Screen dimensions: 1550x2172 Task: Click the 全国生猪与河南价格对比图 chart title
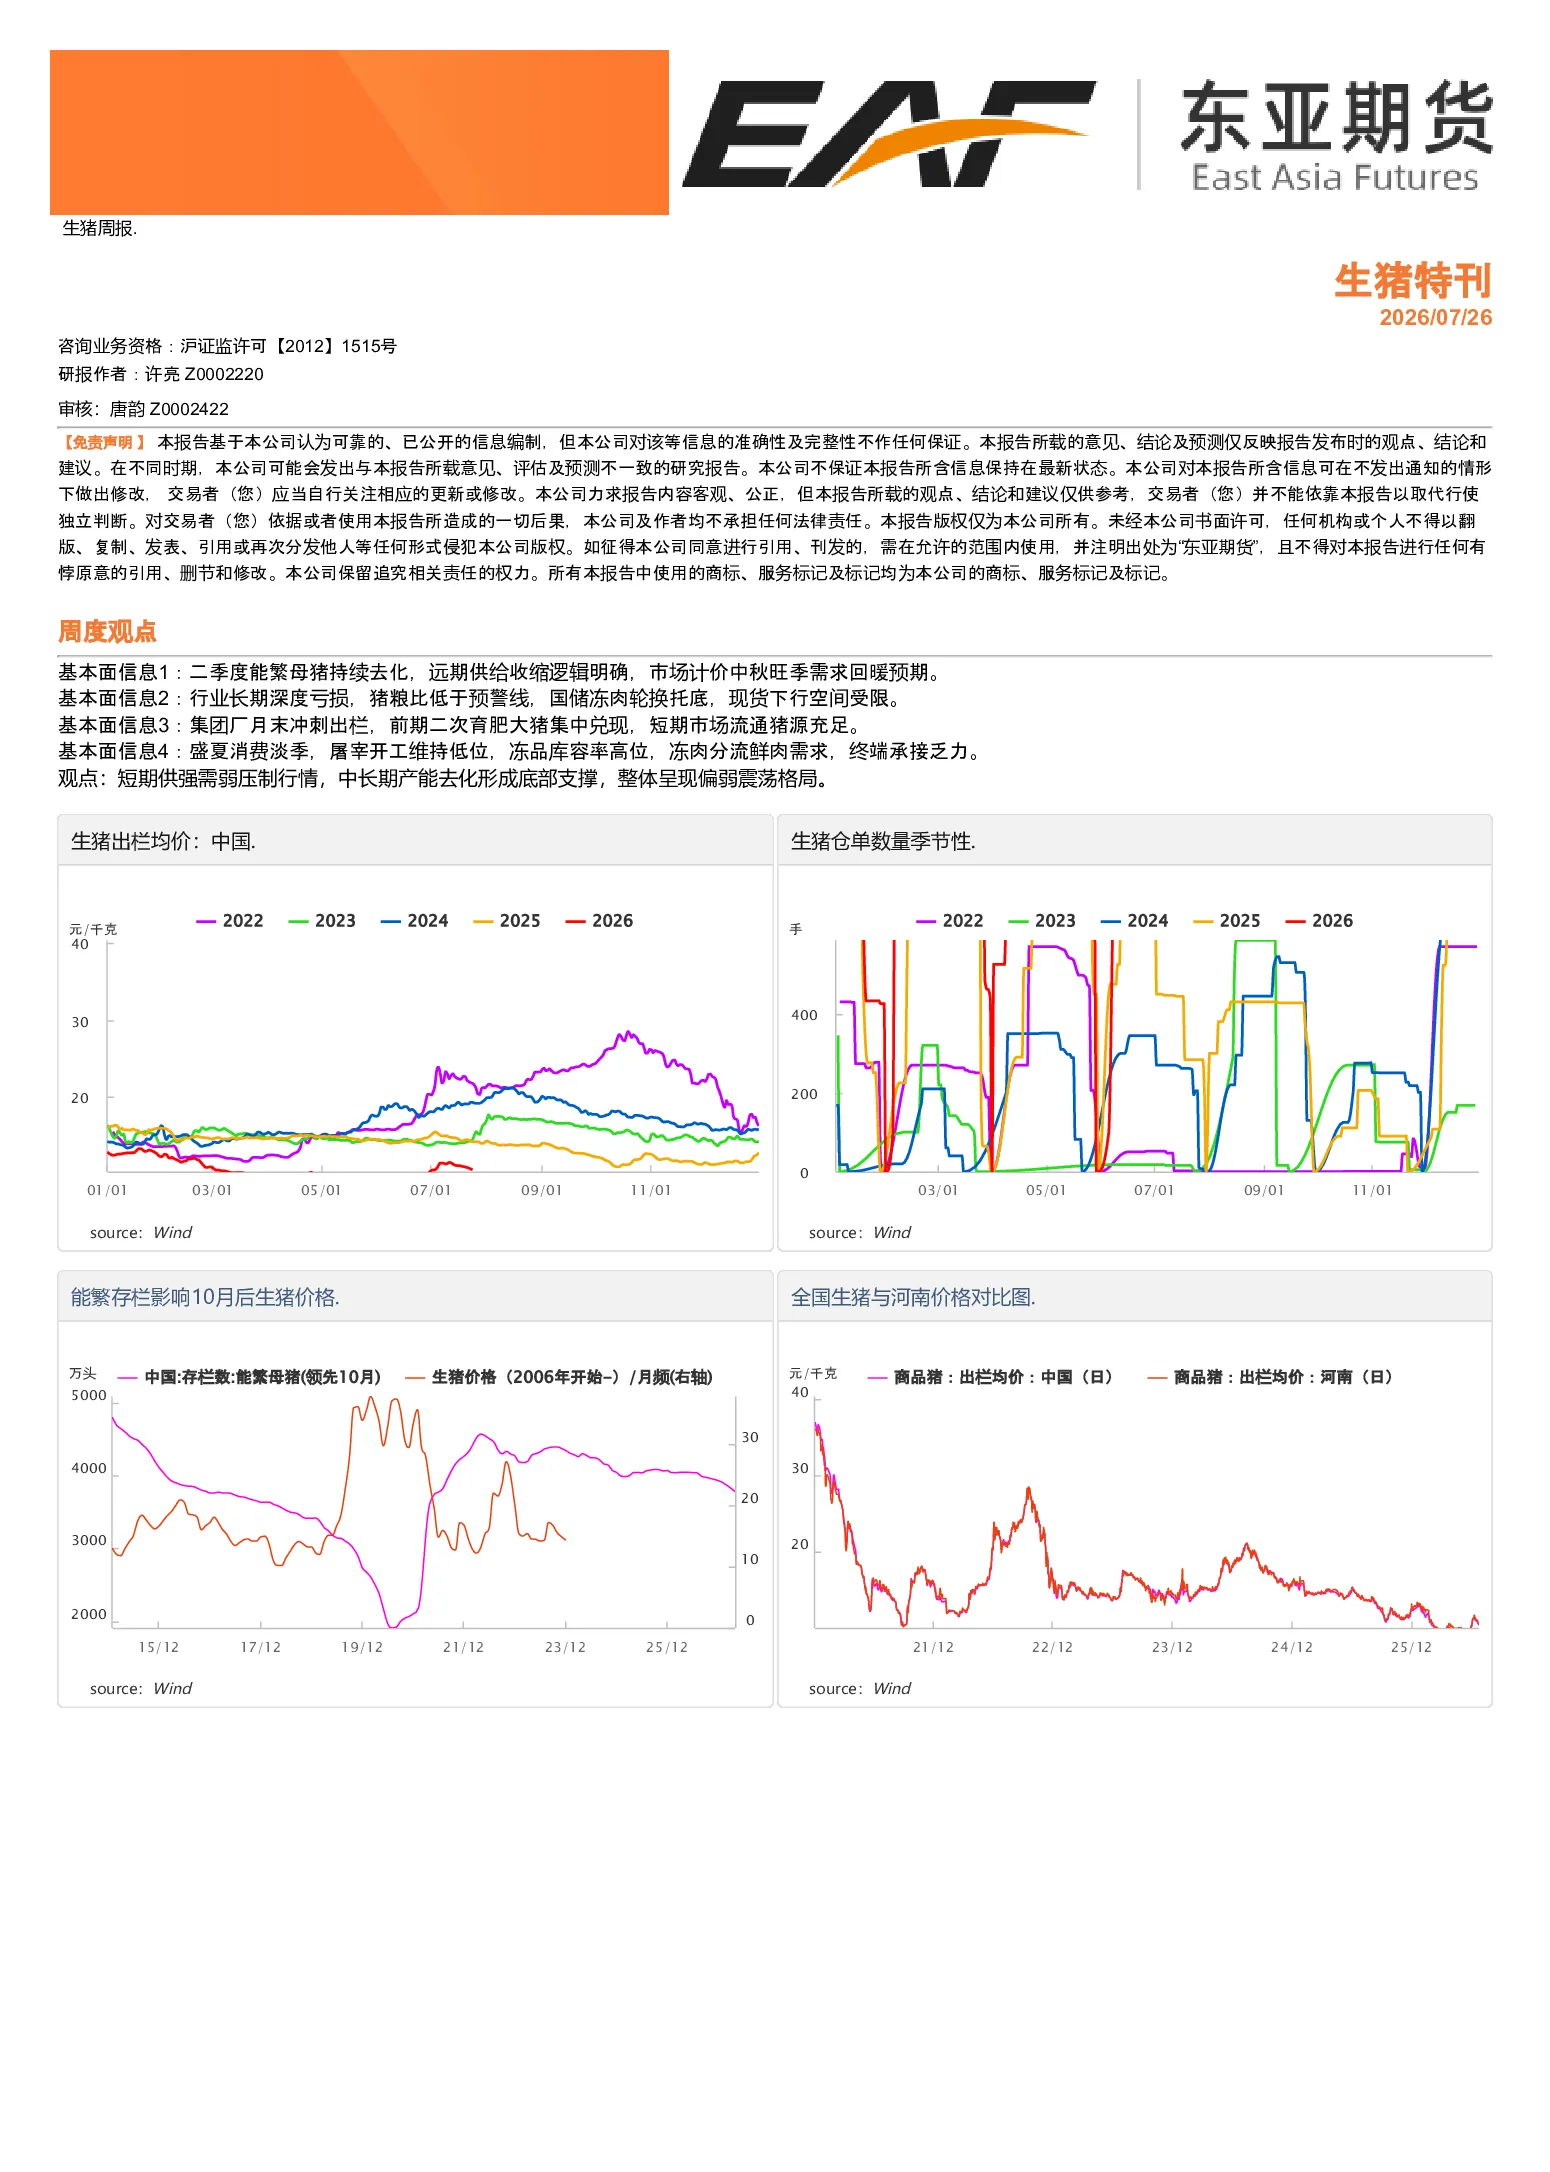(x=913, y=1297)
